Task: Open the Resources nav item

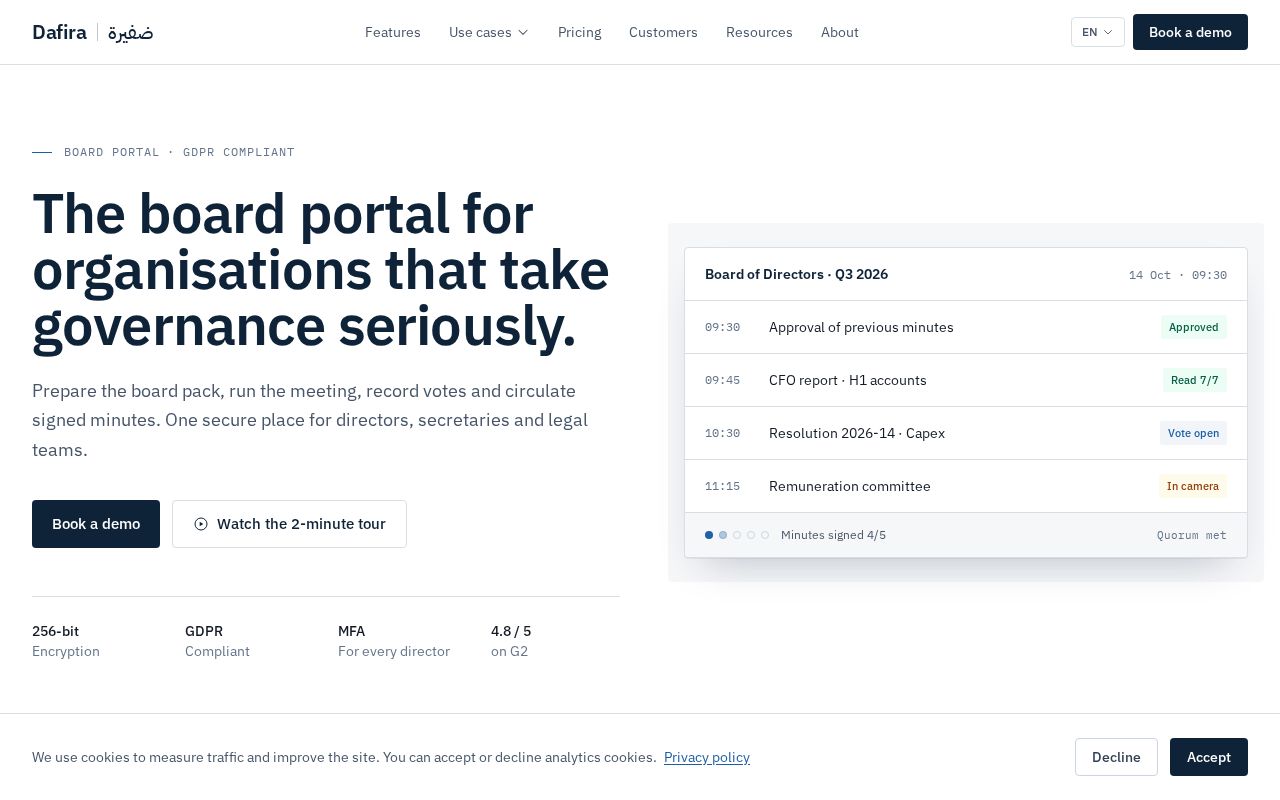Action: (x=759, y=32)
